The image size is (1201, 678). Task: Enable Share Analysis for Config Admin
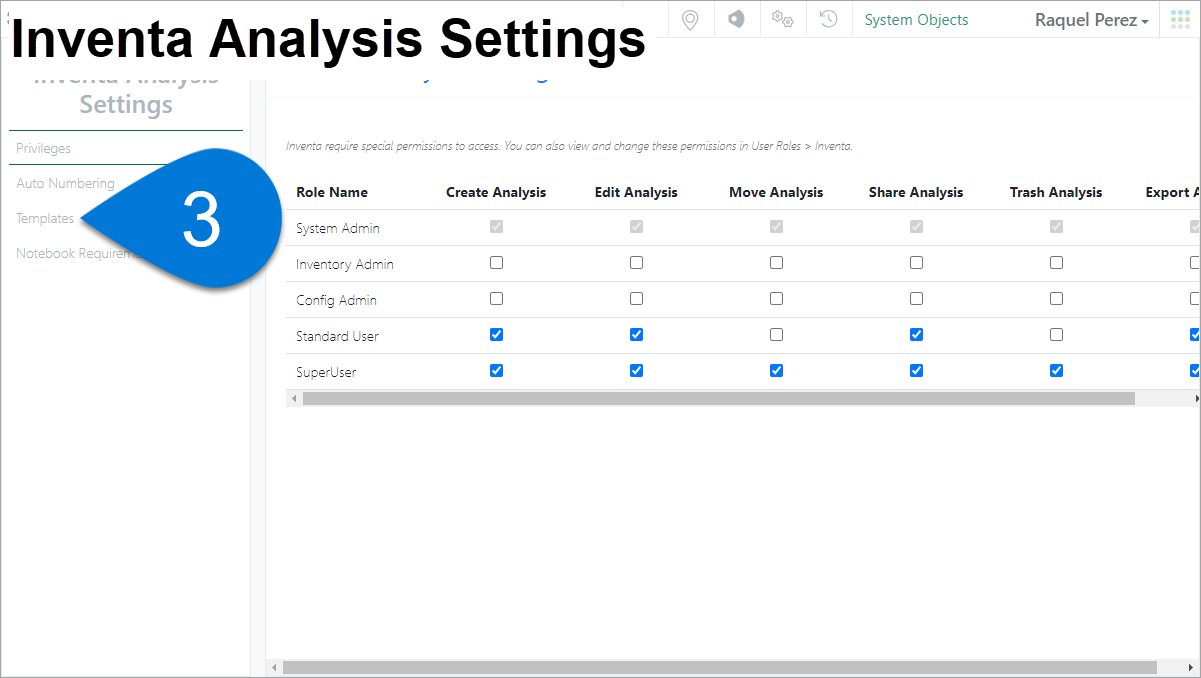tap(916, 299)
